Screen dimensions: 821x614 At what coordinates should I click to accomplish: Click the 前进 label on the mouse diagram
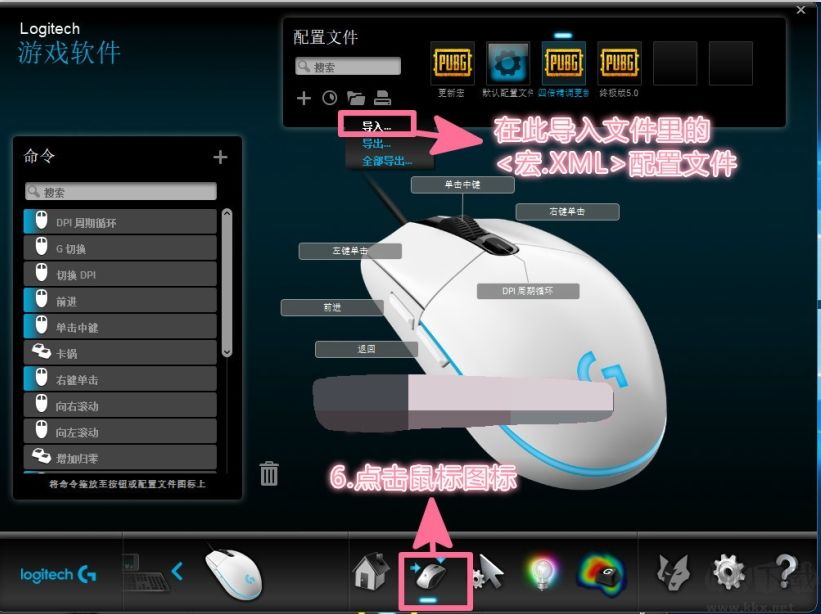pos(332,307)
